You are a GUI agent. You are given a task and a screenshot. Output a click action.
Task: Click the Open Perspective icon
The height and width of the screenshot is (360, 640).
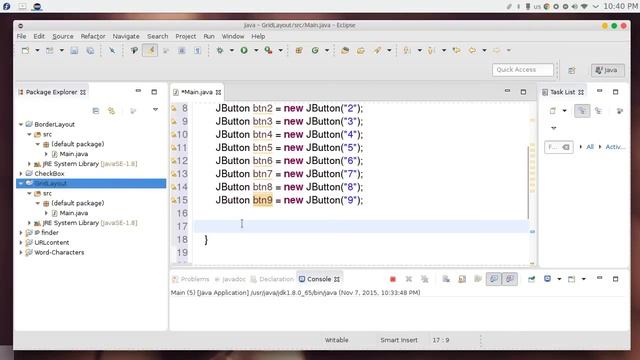[x=572, y=70]
